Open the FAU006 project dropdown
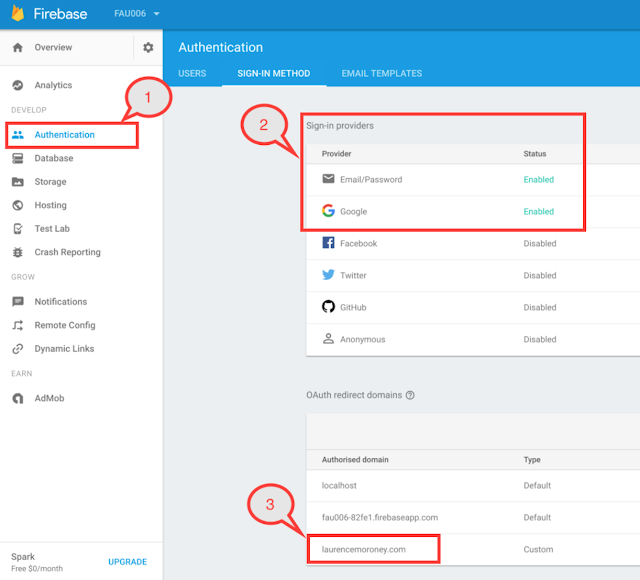Screen dimensions: 640x580 click(136, 13)
